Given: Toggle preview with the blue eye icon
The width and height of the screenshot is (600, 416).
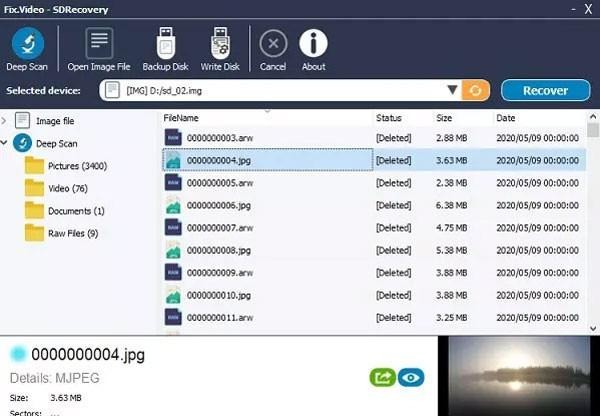Looking at the screenshot, I should coord(409,377).
